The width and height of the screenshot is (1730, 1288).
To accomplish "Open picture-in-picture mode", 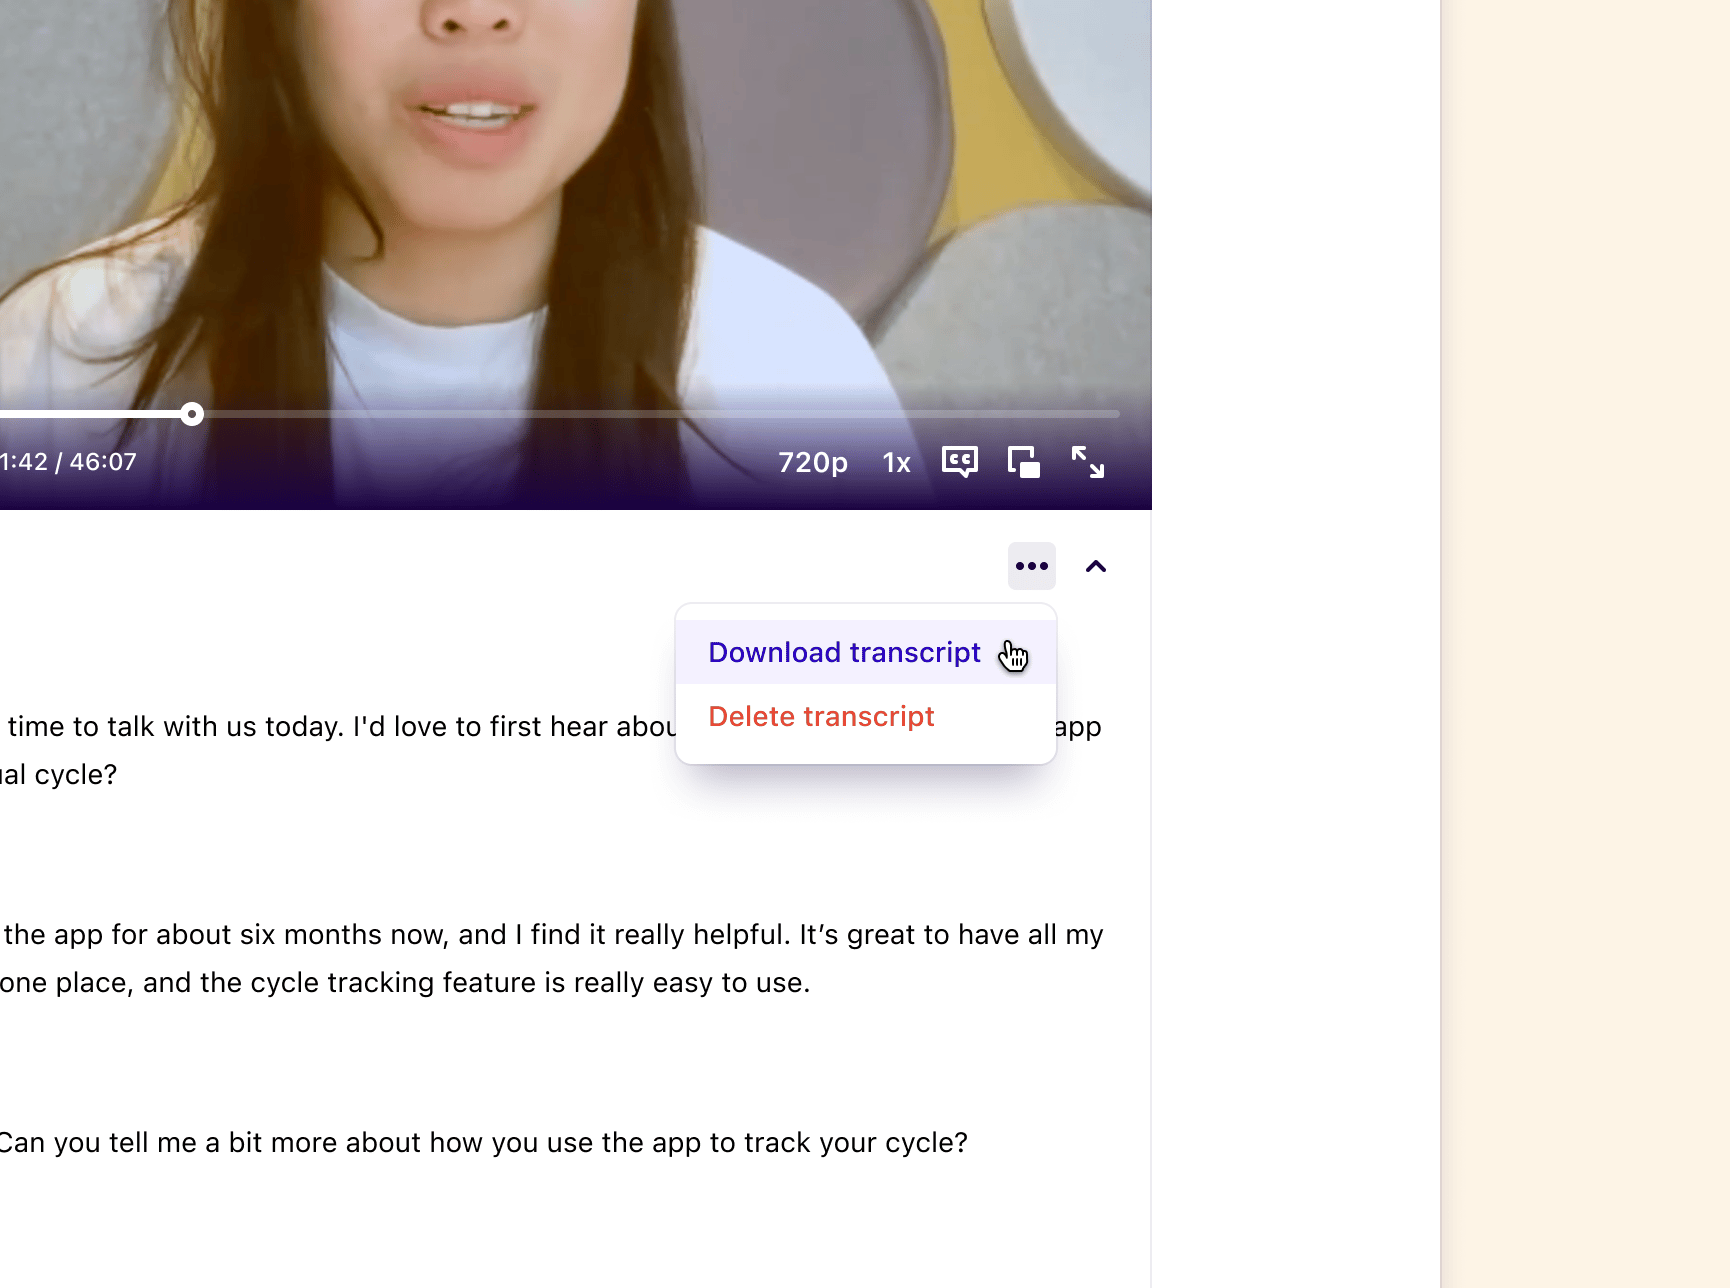I will click(x=1024, y=462).
